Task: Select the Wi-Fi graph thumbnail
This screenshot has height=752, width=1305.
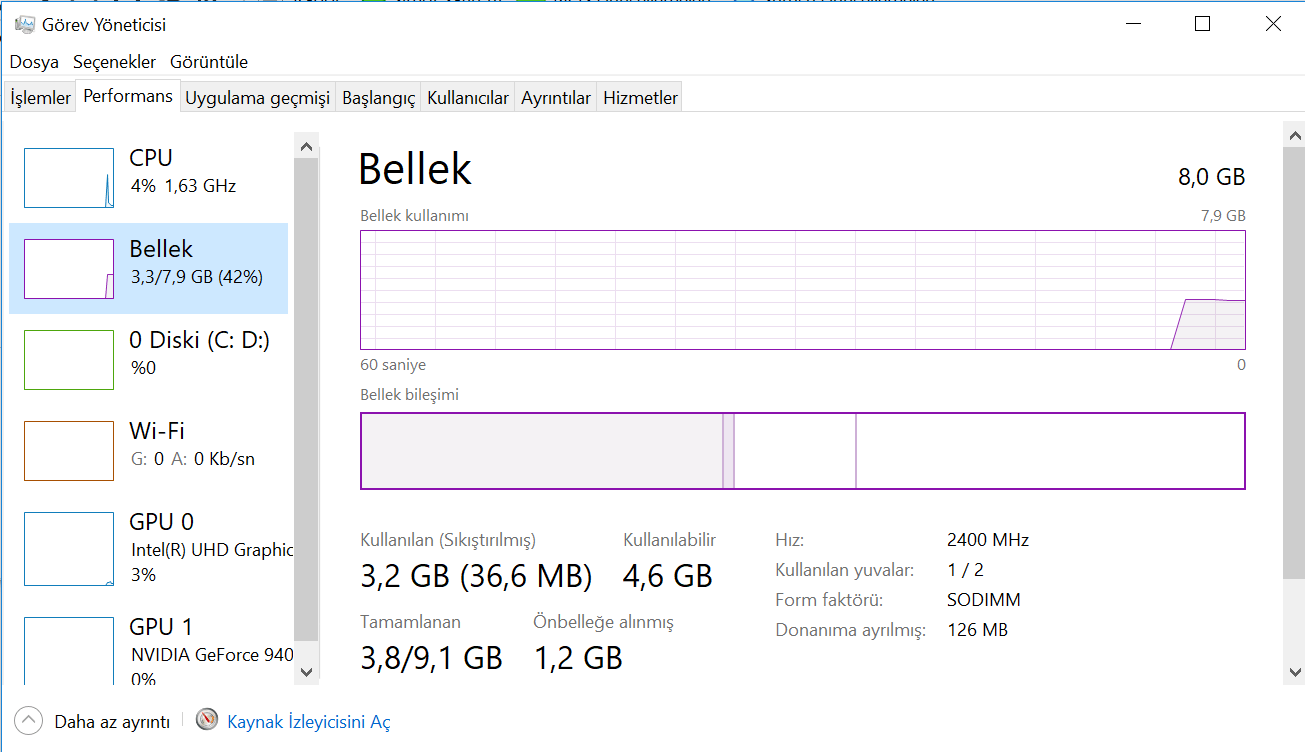Action: pyautogui.click(x=69, y=451)
